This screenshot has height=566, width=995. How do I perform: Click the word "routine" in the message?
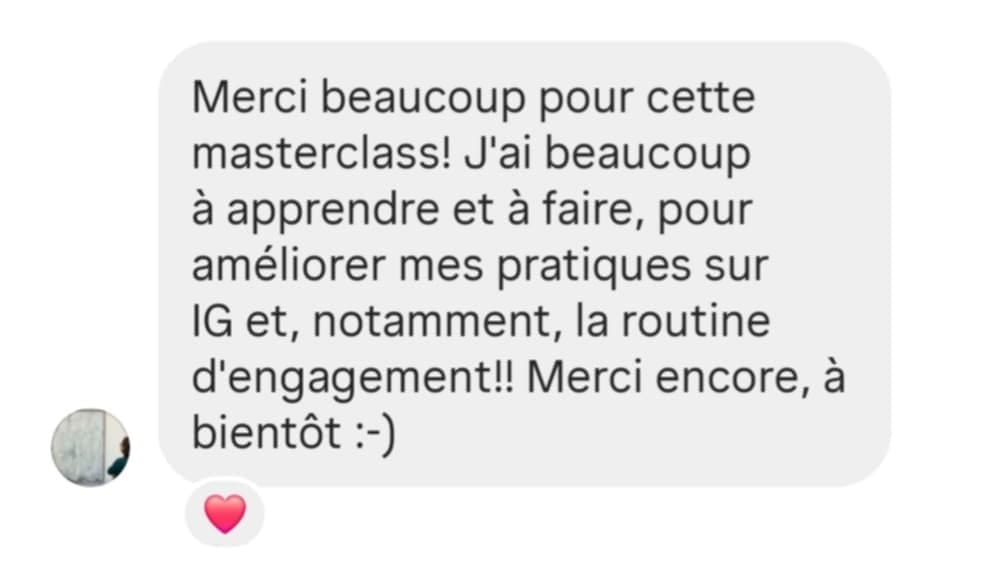[x=696, y=321]
